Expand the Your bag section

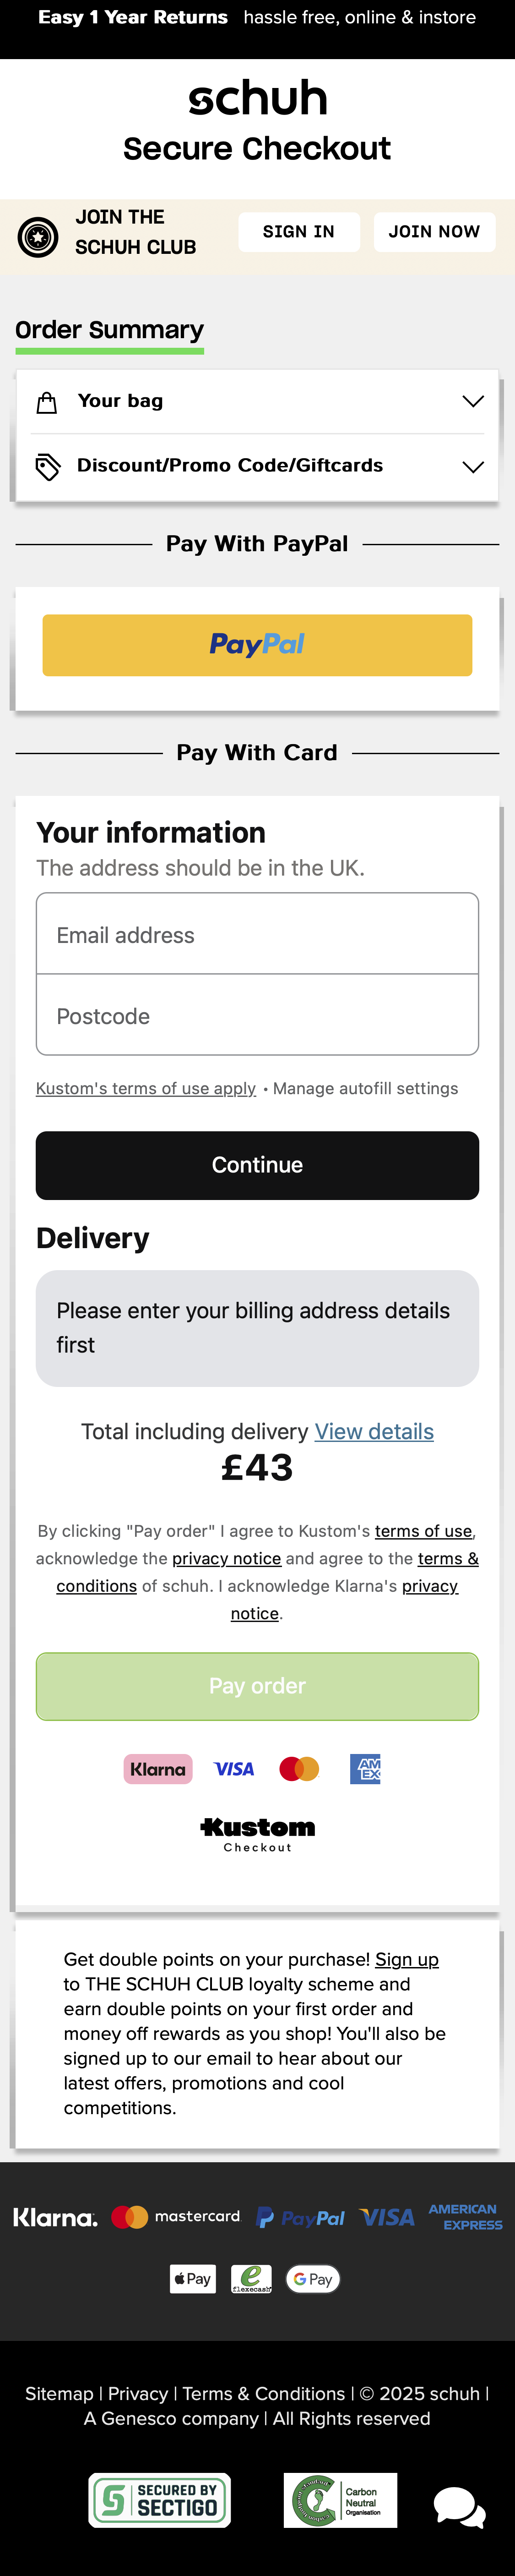[x=473, y=402]
